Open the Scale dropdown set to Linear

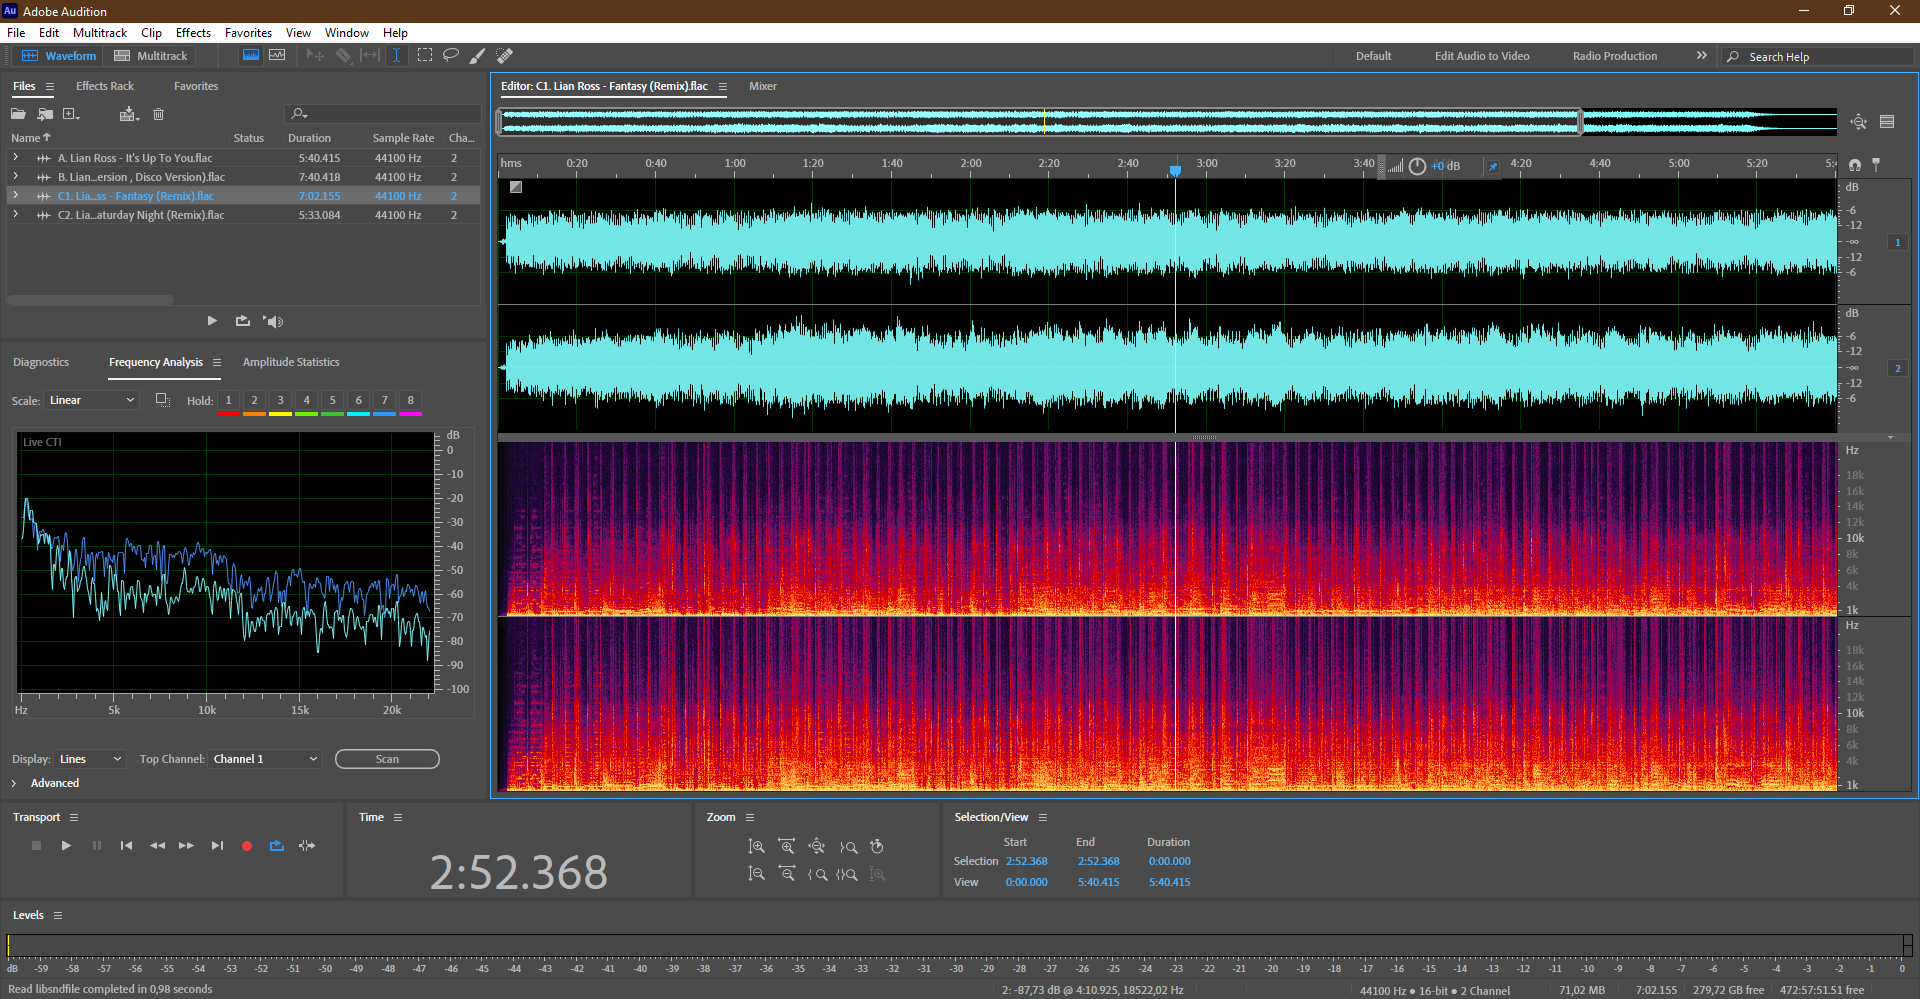click(92, 400)
